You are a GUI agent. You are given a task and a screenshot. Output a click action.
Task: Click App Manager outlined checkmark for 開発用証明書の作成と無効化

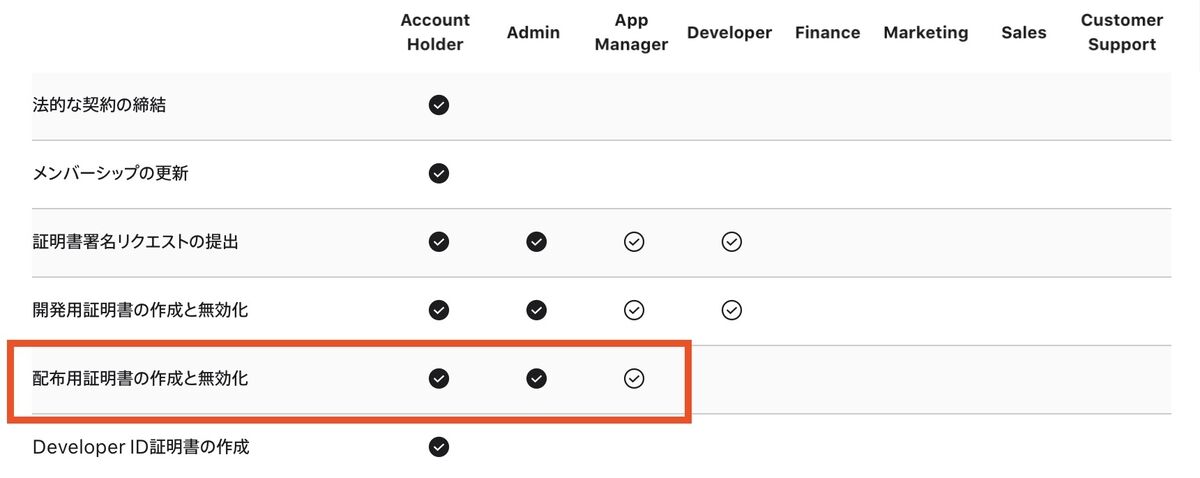pyautogui.click(x=633, y=310)
